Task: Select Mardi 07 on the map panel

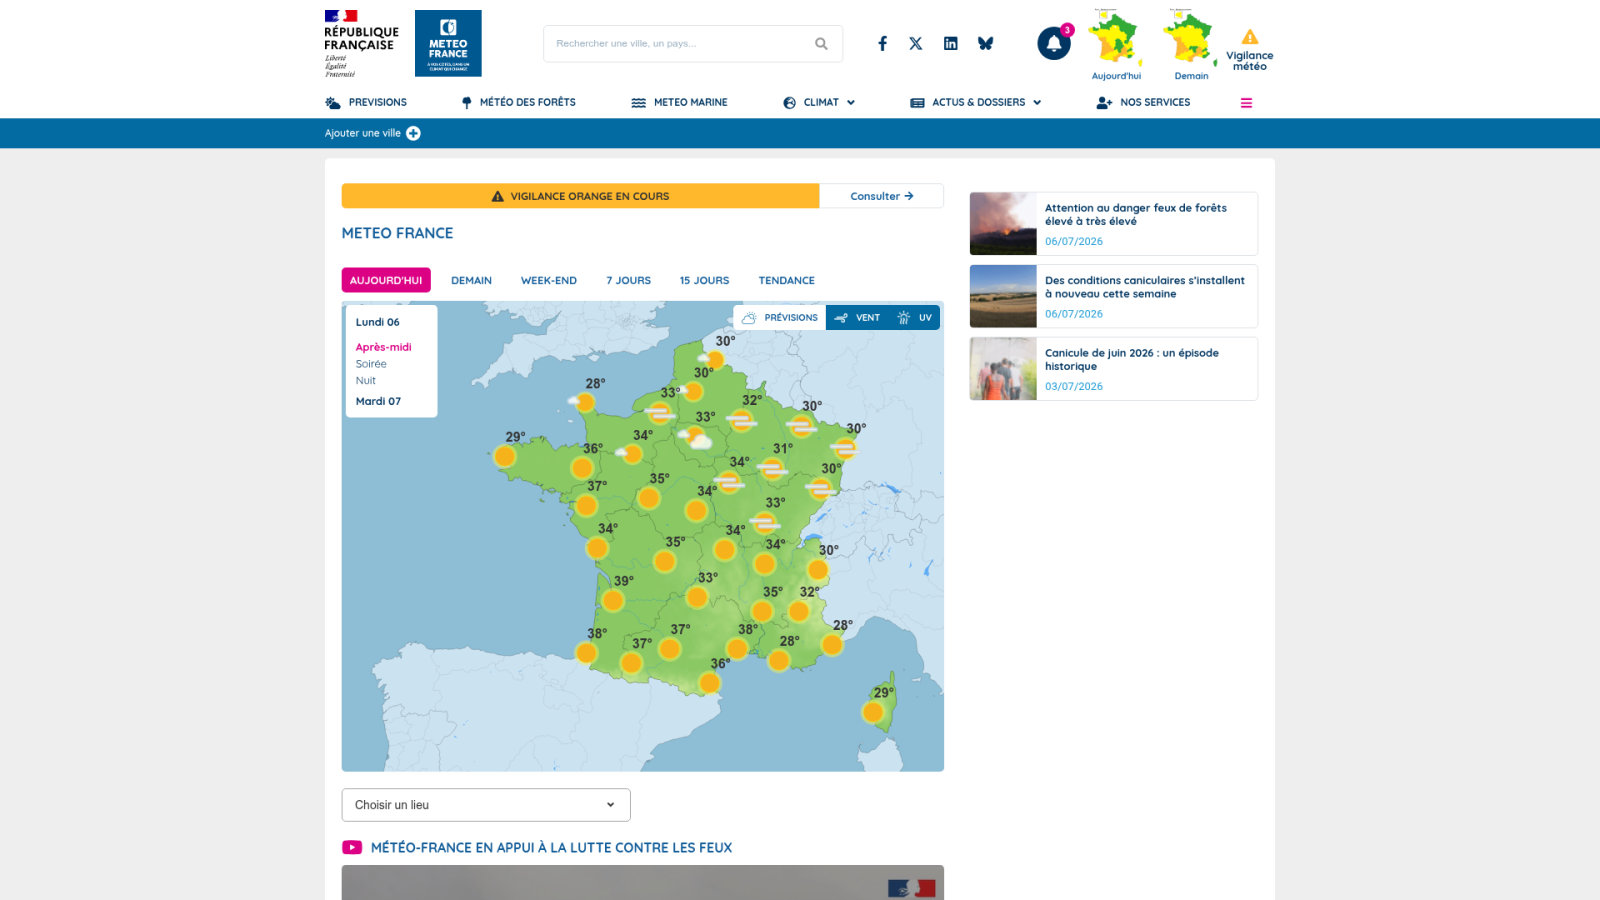Action: pyautogui.click(x=378, y=401)
